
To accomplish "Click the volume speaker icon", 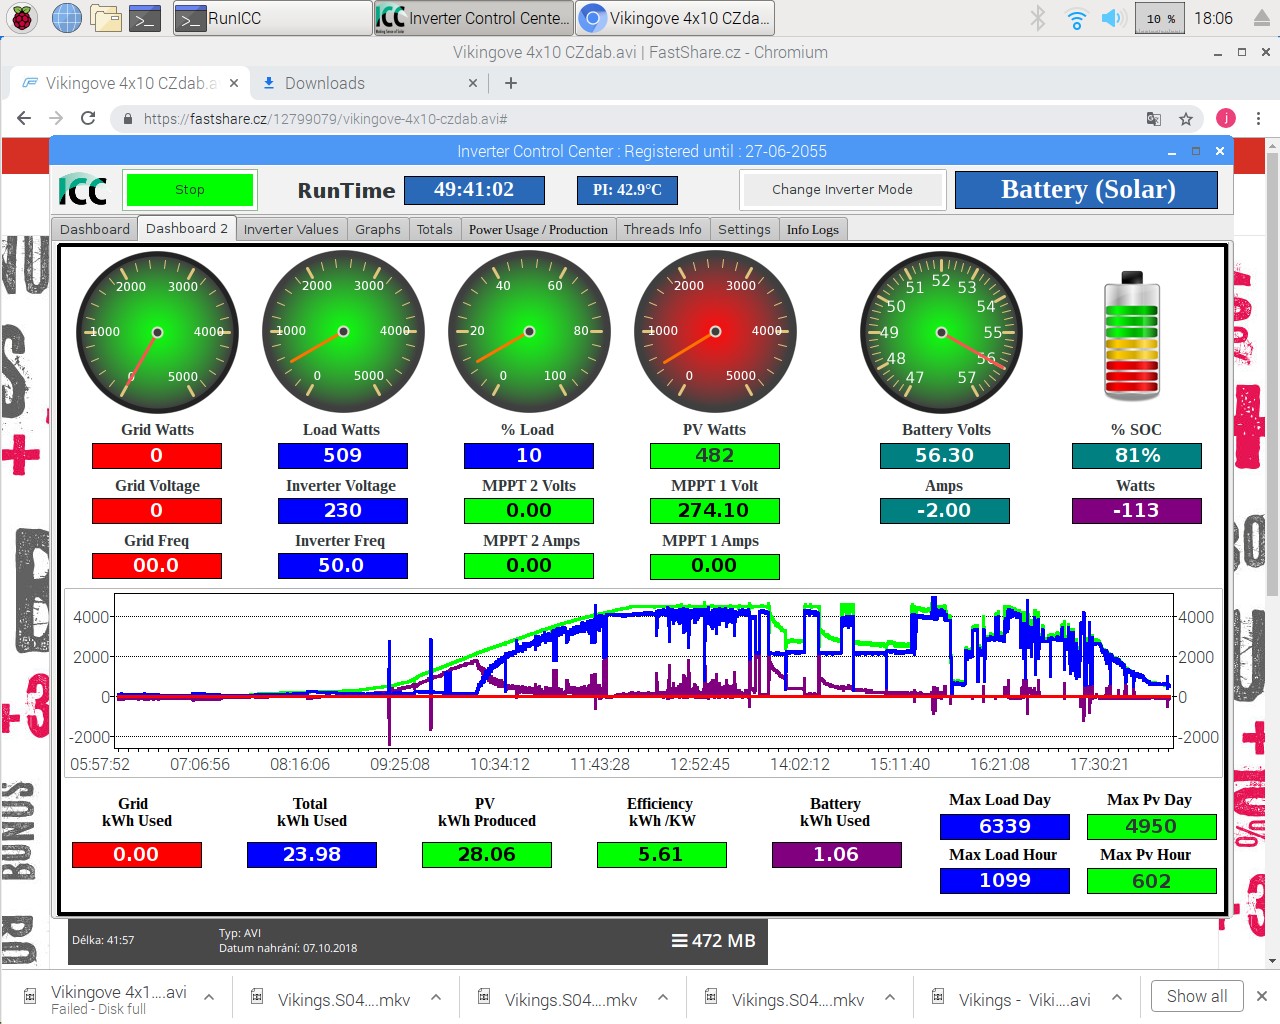I will (1112, 18).
